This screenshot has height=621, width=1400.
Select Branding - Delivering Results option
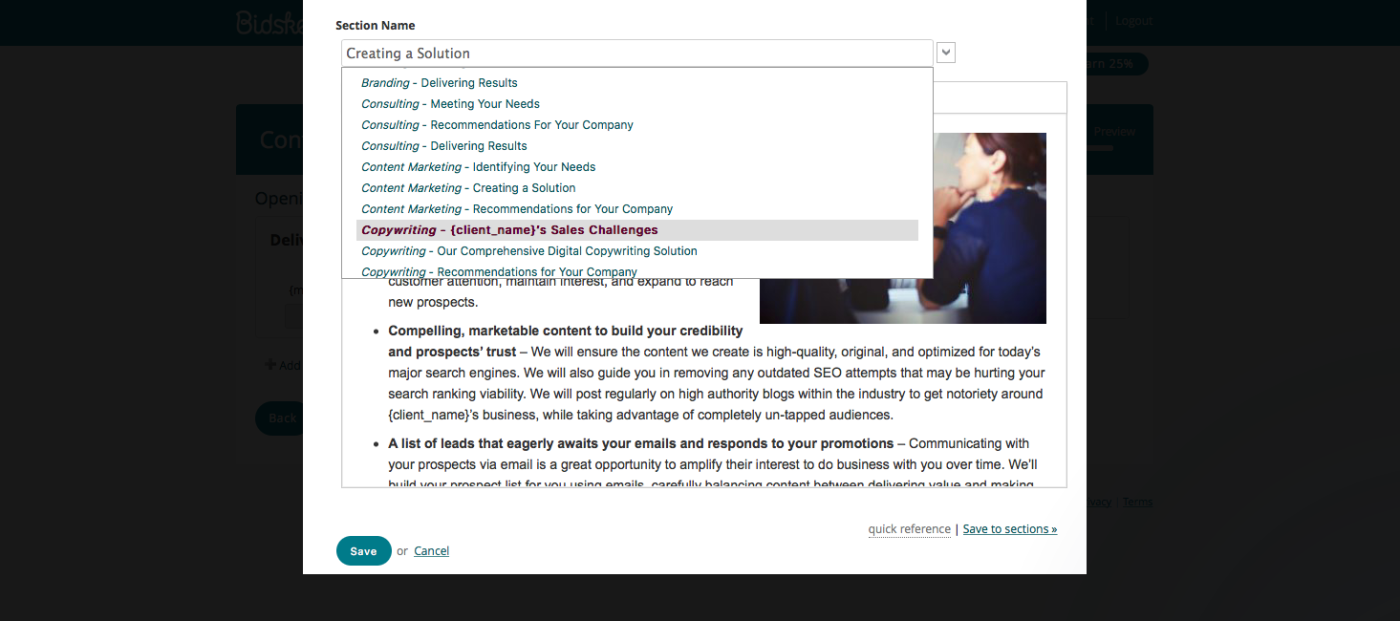[x=439, y=83]
